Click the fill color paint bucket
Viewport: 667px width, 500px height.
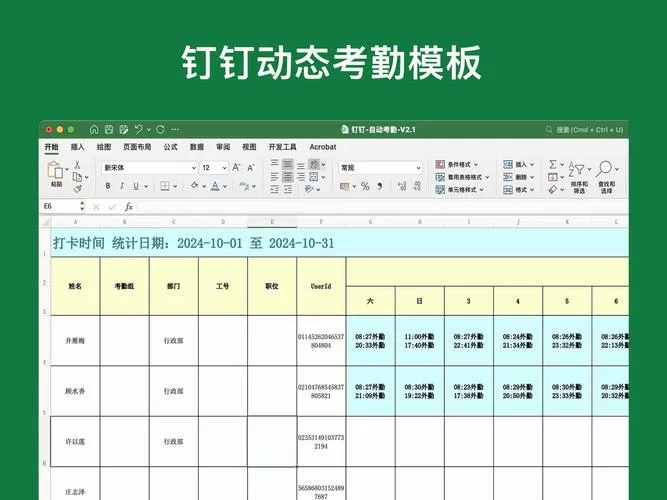click(194, 186)
